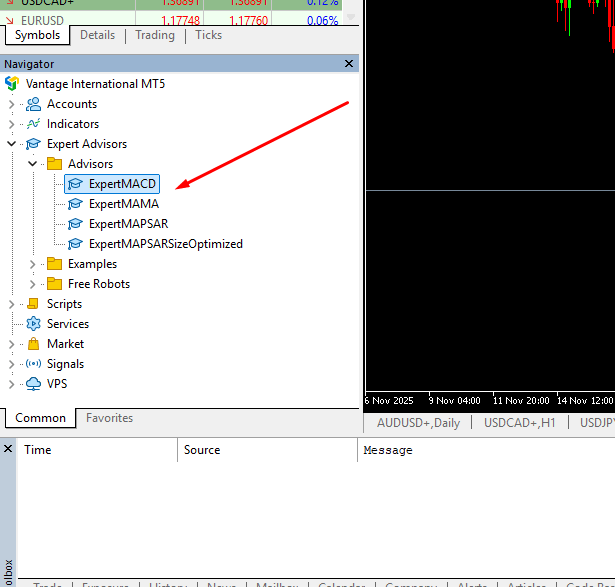The image size is (615, 587).
Task: Click the Indicators chart-line icon
Action: pos(33,124)
